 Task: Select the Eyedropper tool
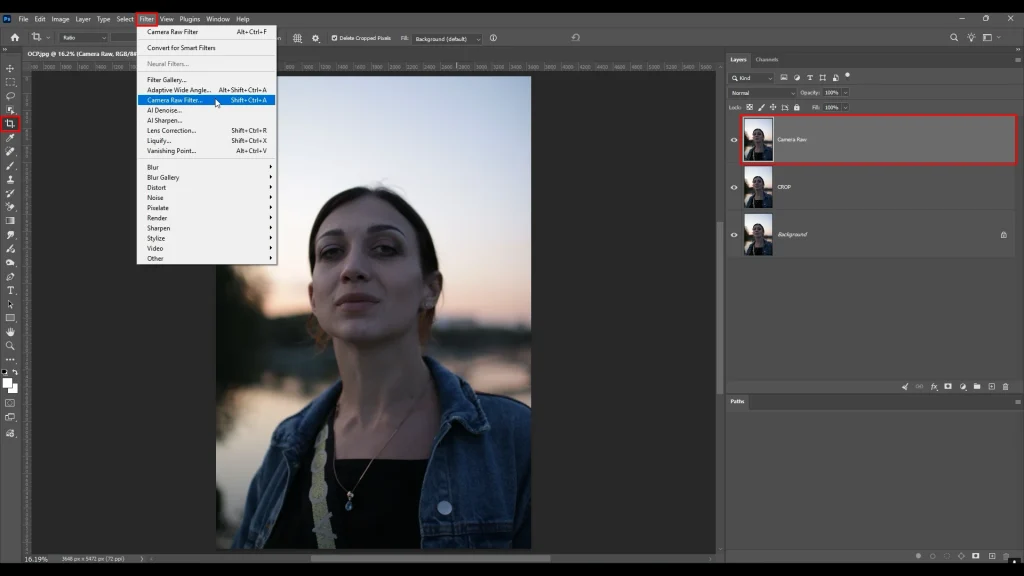coord(10,138)
